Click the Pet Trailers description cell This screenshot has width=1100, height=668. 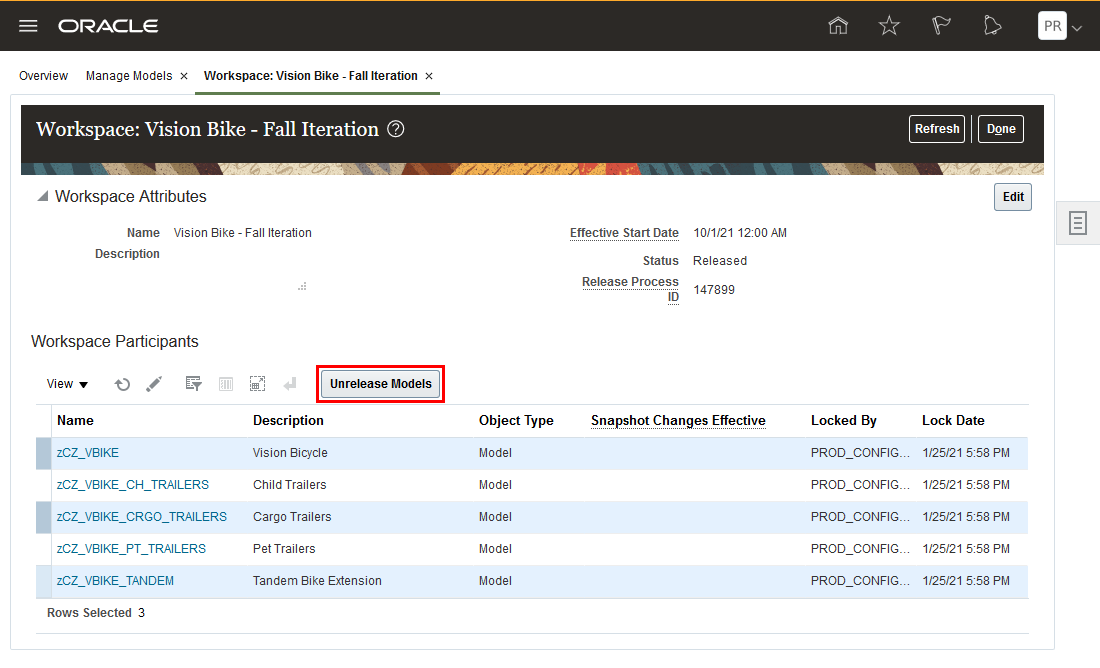[284, 549]
